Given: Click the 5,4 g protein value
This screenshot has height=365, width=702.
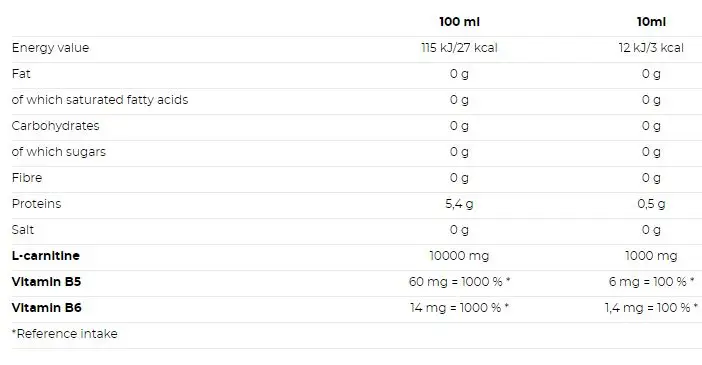Looking at the screenshot, I should 459,204.
